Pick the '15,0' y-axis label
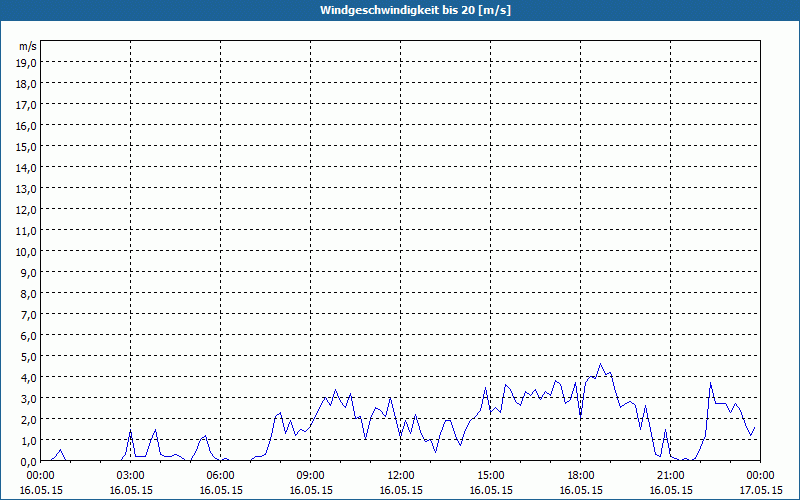 click(26, 146)
